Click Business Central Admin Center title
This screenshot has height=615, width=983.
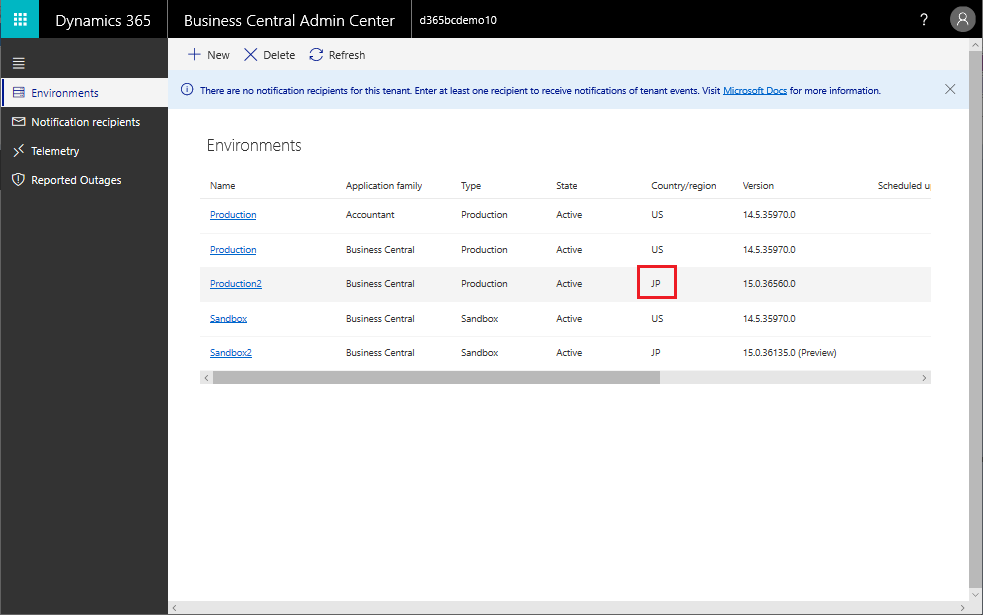tap(289, 20)
